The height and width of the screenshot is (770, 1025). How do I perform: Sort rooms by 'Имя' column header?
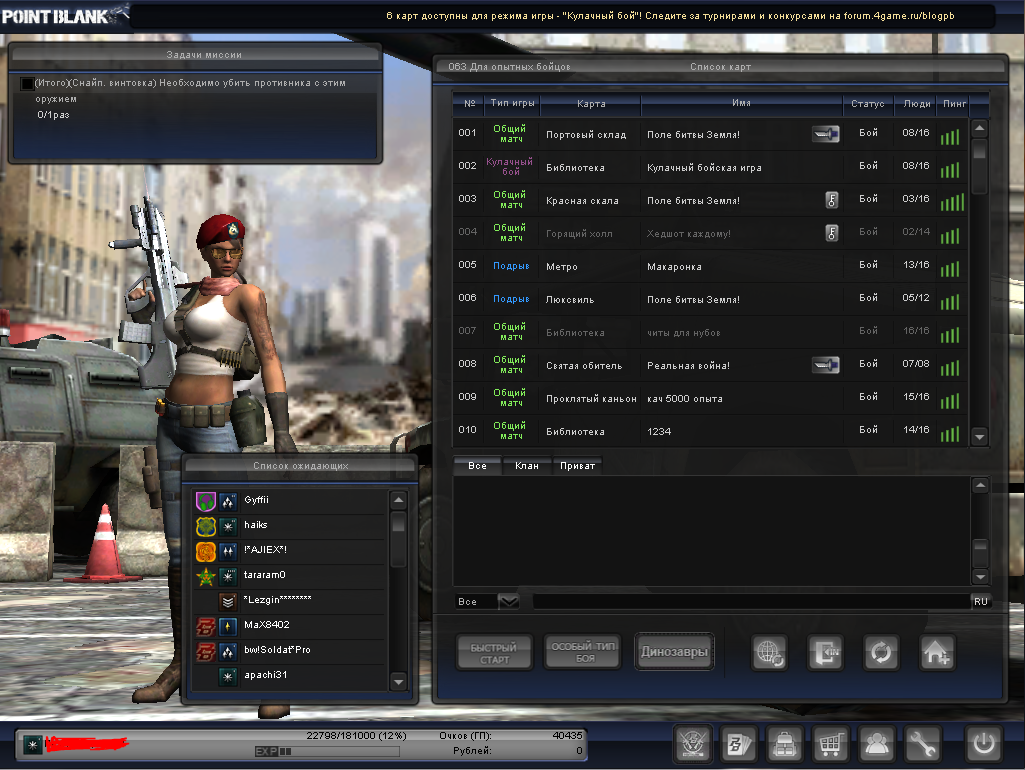pos(741,103)
